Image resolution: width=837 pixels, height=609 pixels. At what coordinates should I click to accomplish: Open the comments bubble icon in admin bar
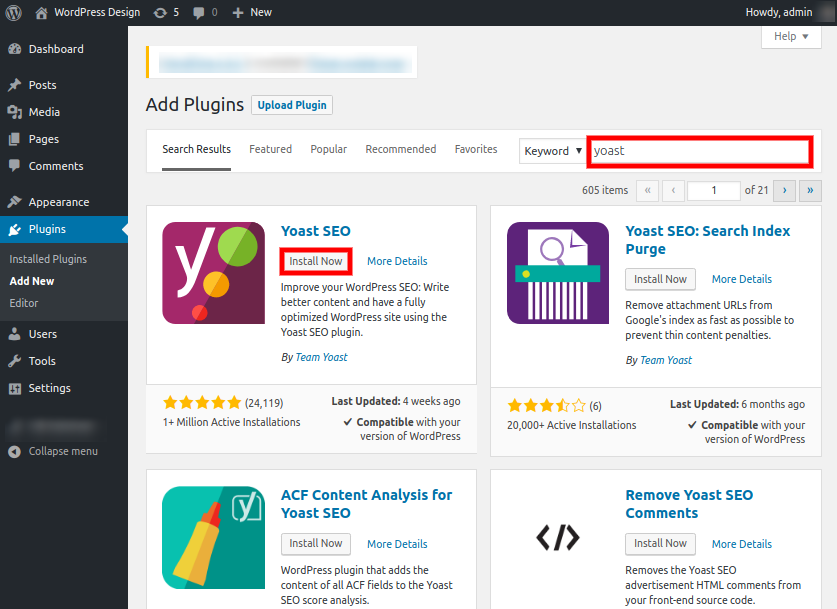[199, 13]
